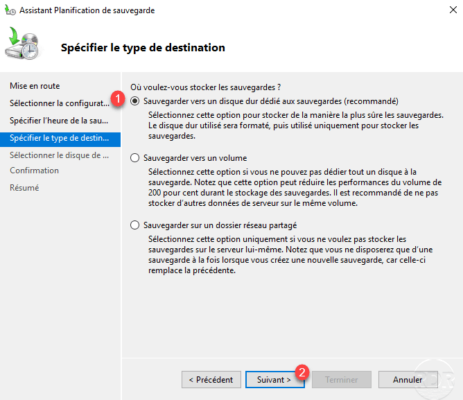Select 'Spécifier le type de destin...' step
Screen dimensions: 463x400
[60, 139]
